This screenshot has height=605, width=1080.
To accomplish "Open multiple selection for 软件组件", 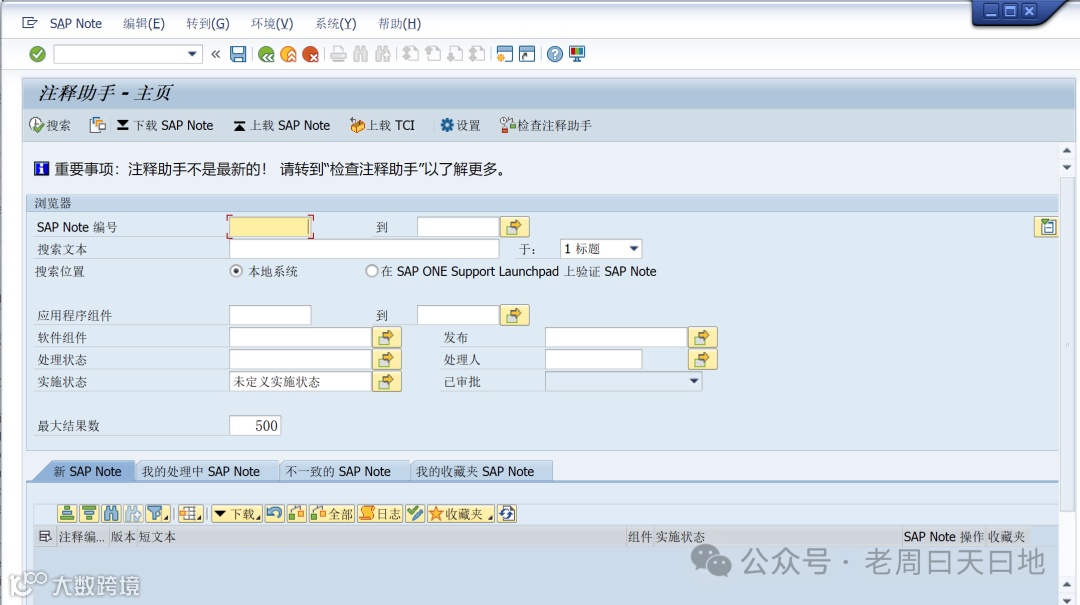I will tap(386, 337).
